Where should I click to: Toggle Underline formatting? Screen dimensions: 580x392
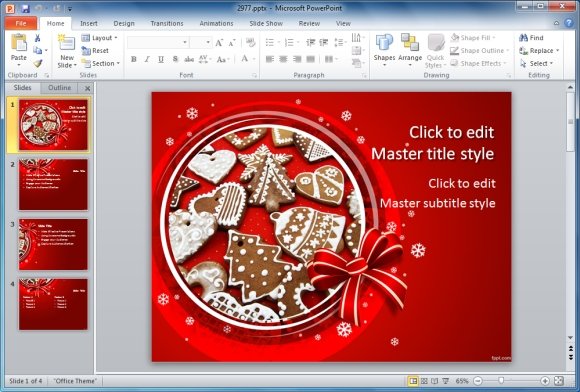coord(161,59)
